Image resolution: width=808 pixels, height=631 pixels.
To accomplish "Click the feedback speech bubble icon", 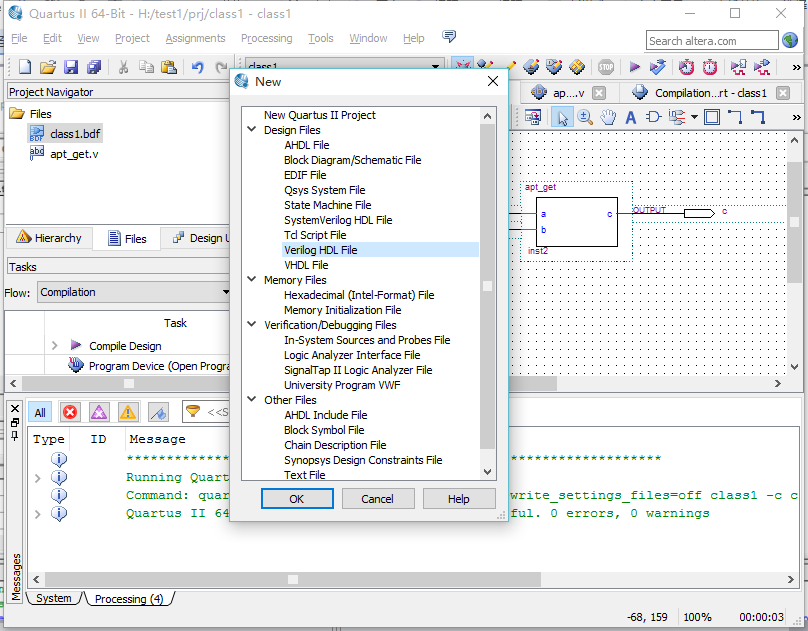I will pos(449,36).
